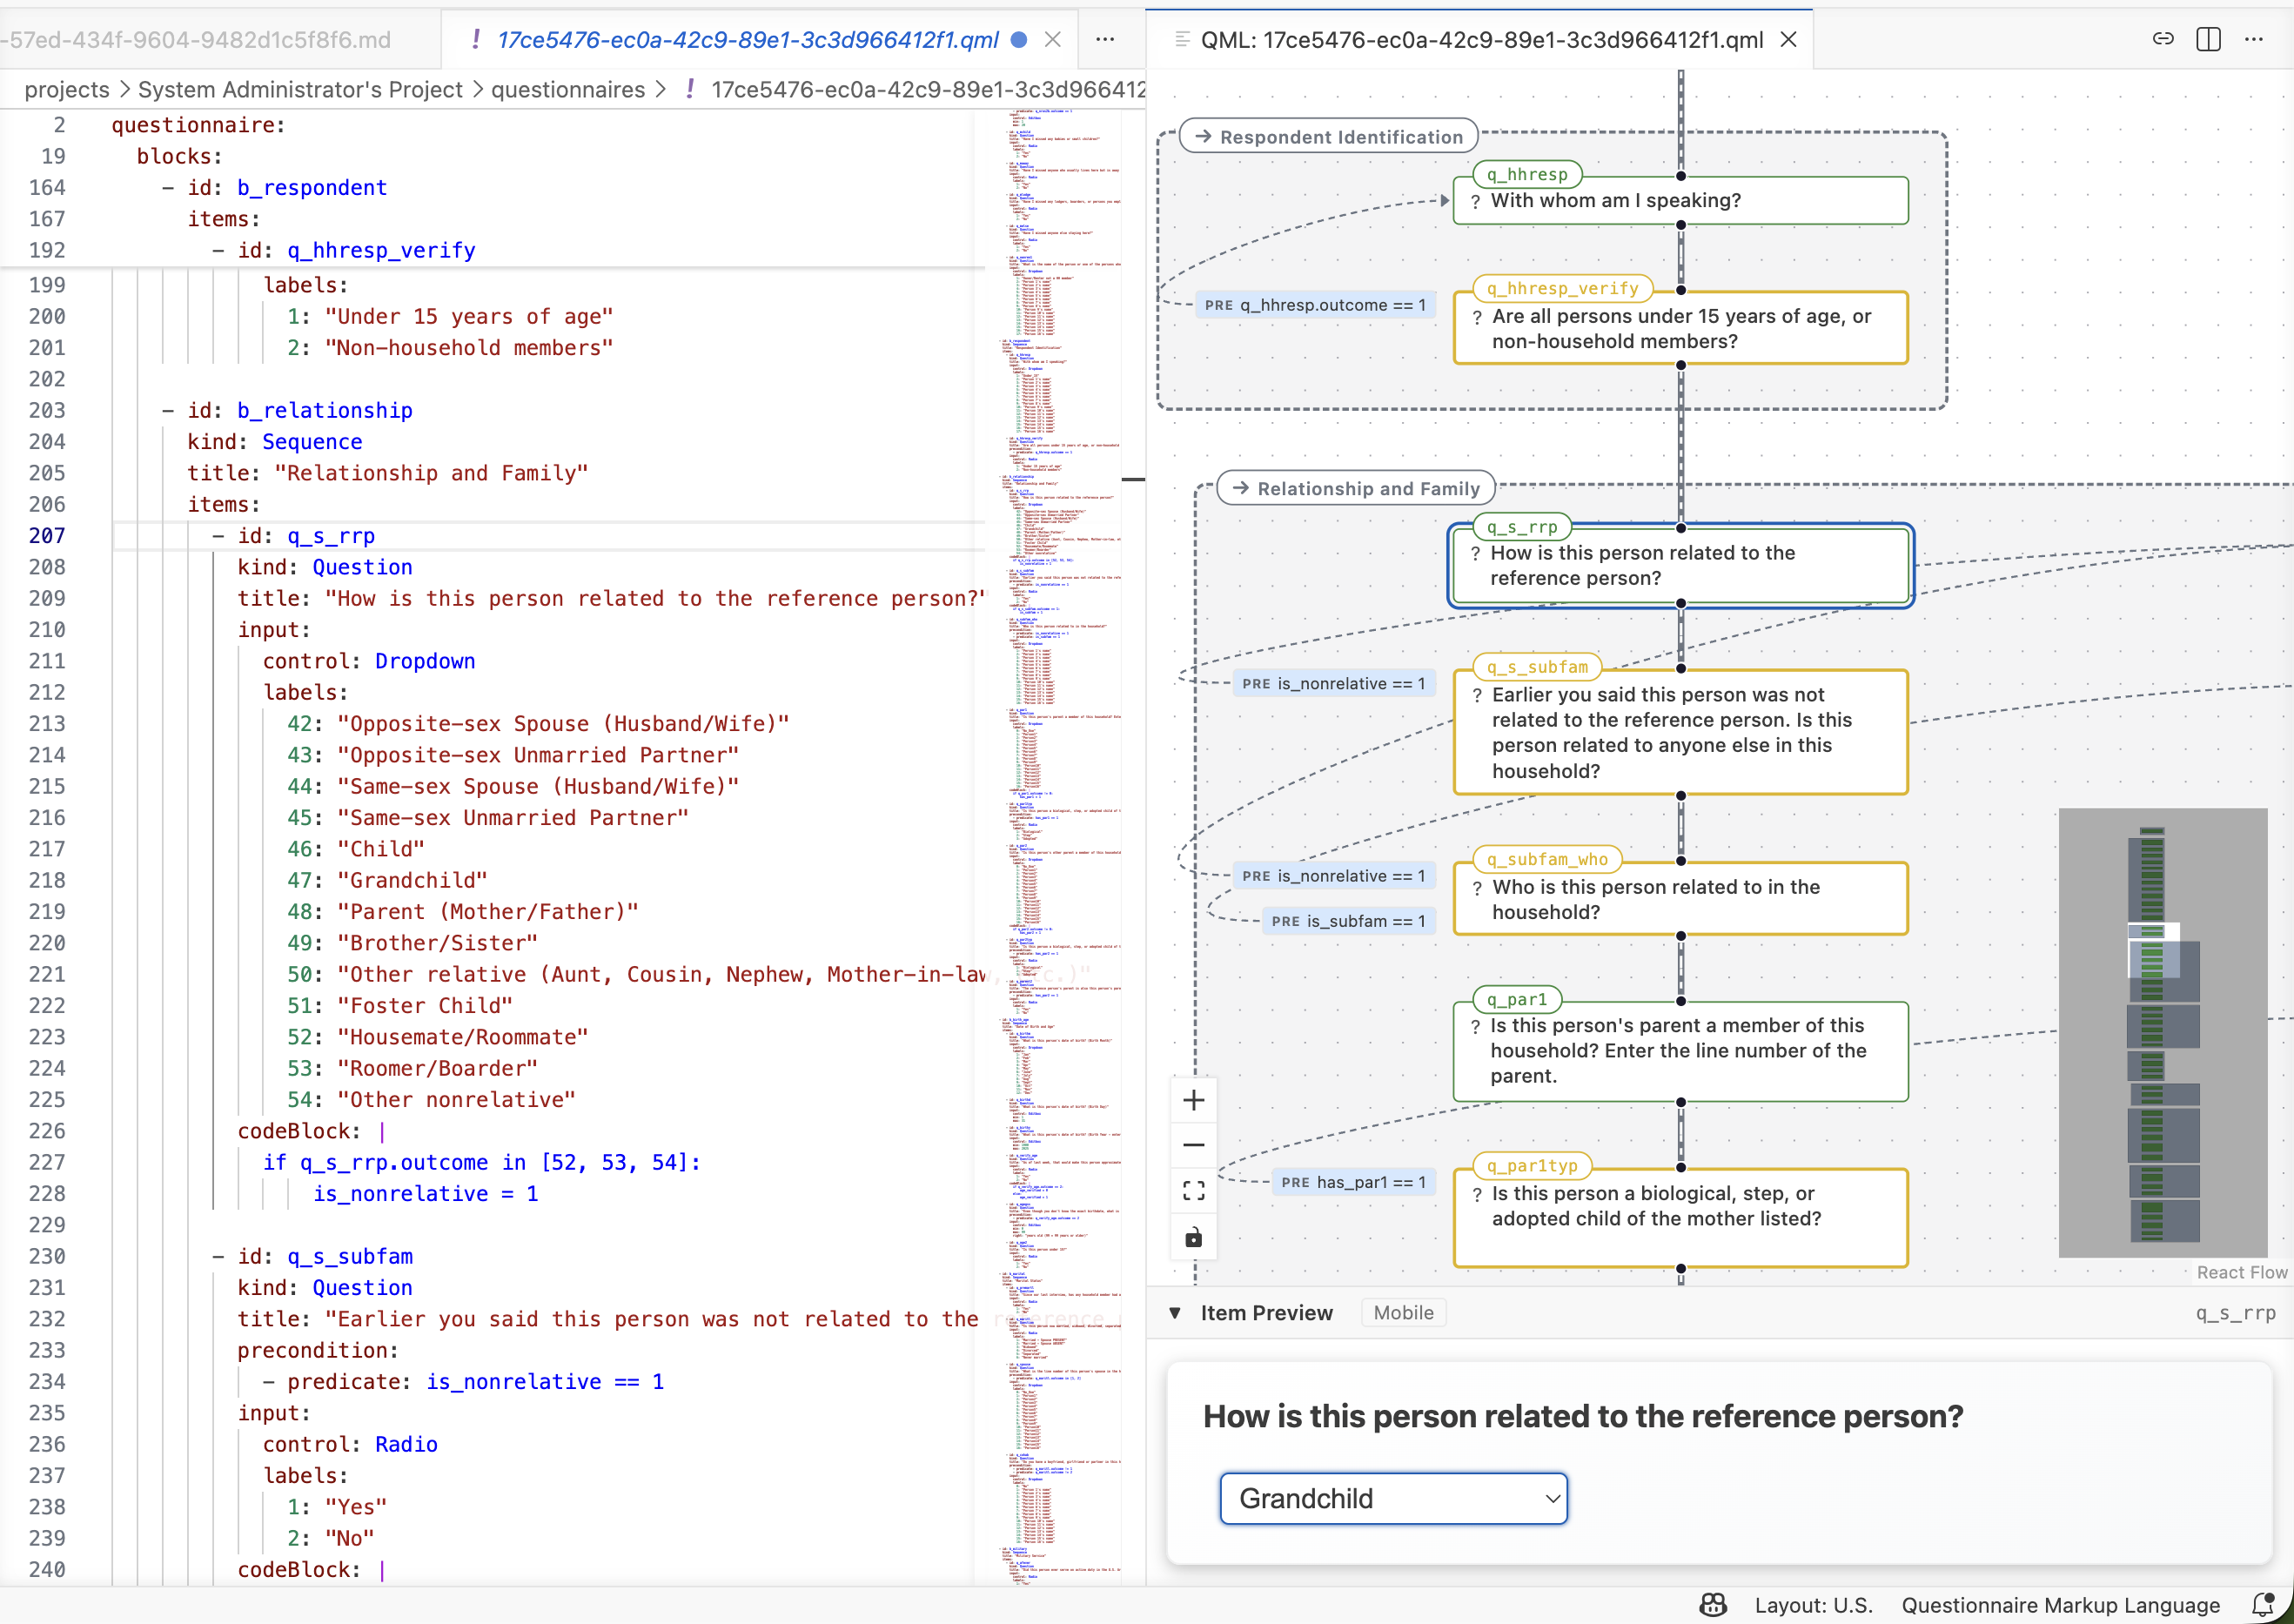Open Copilot status icon in status bar
The width and height of the screenshot is (2294, 1624).
click(x=1713, y=1605)
